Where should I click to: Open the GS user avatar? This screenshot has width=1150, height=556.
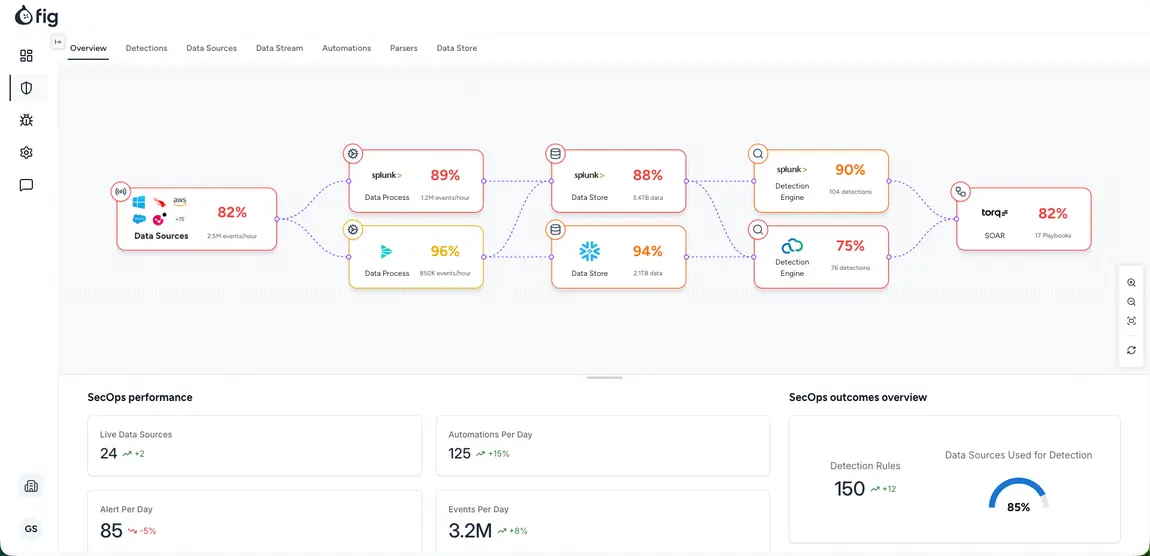(x=31, y=529)
